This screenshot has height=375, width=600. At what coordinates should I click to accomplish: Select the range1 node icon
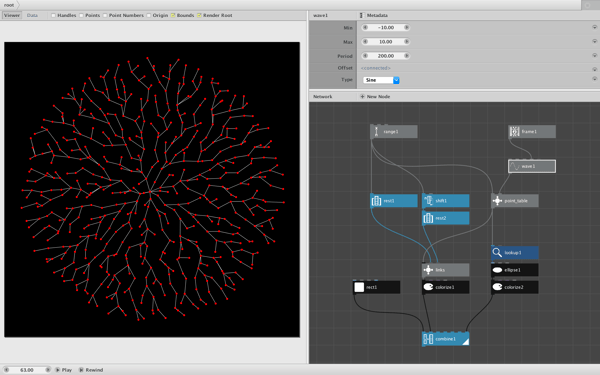[377, 132]
